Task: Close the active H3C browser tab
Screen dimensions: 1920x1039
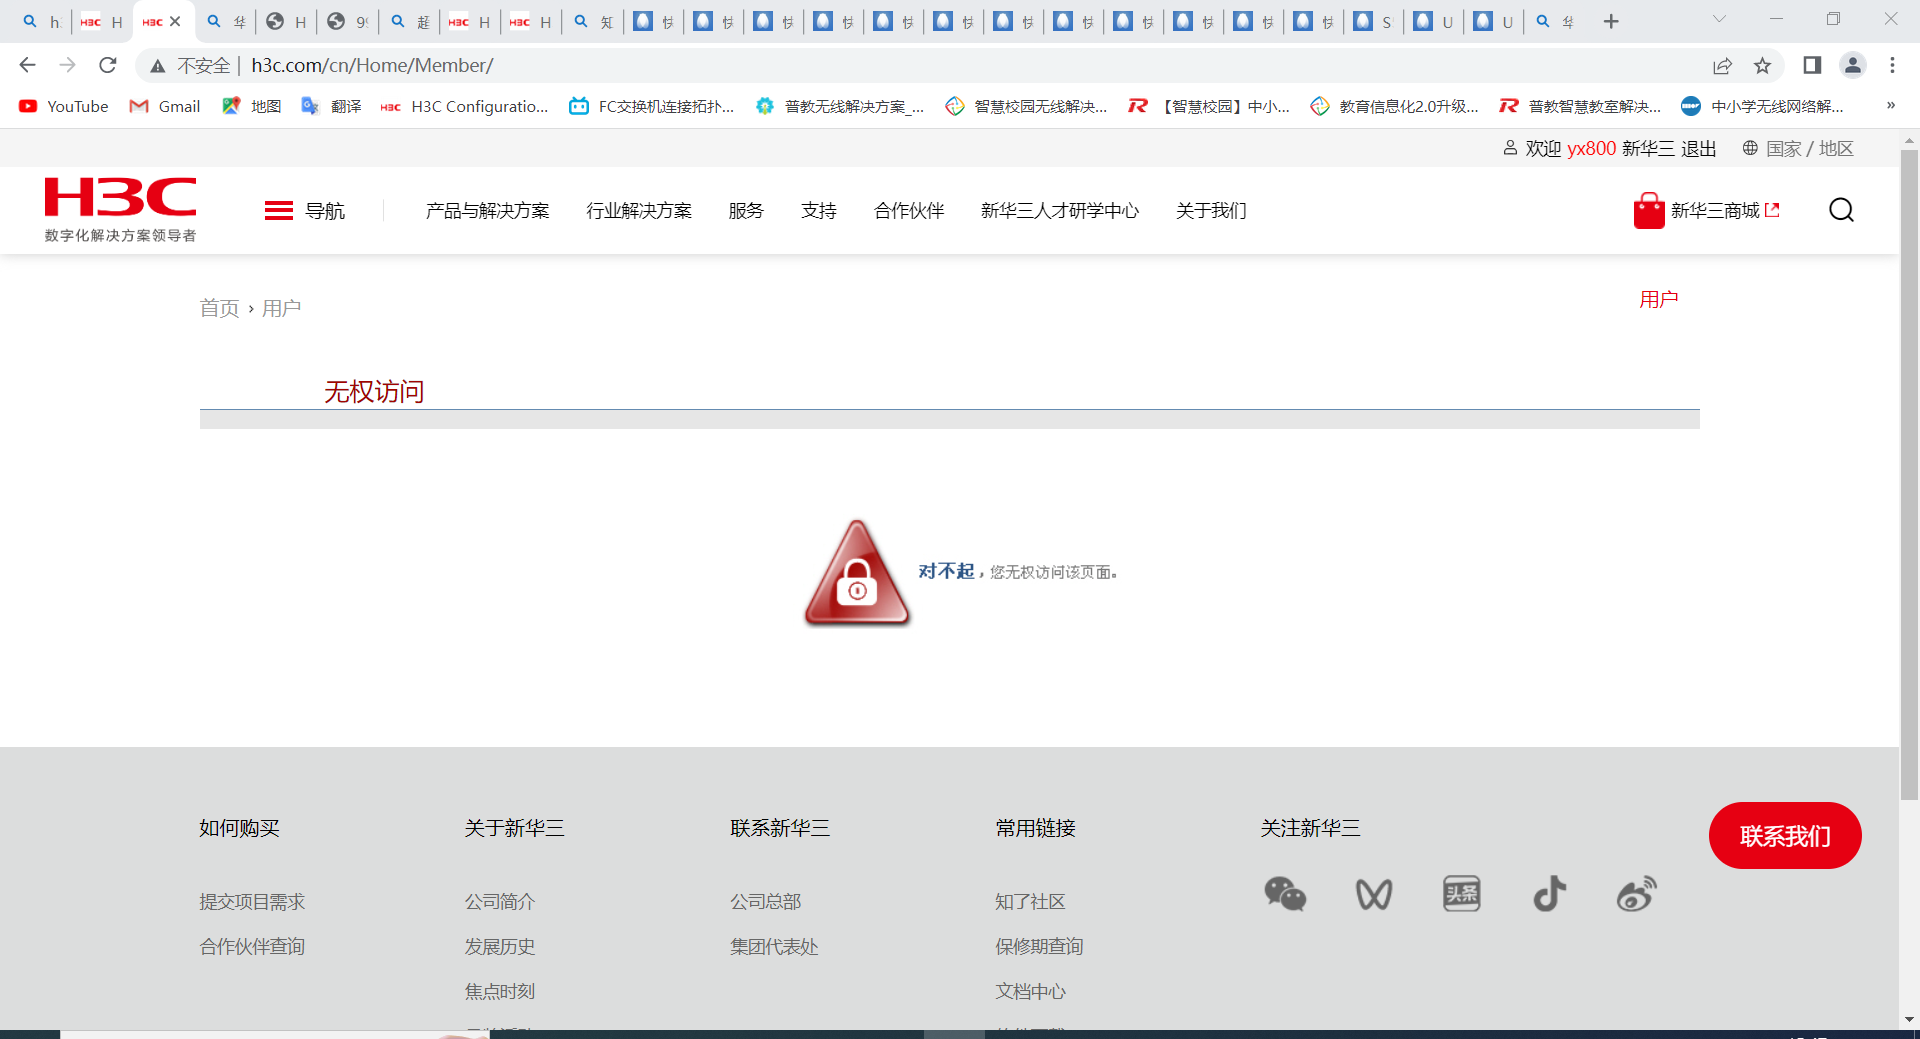Action: coord(175,21)
